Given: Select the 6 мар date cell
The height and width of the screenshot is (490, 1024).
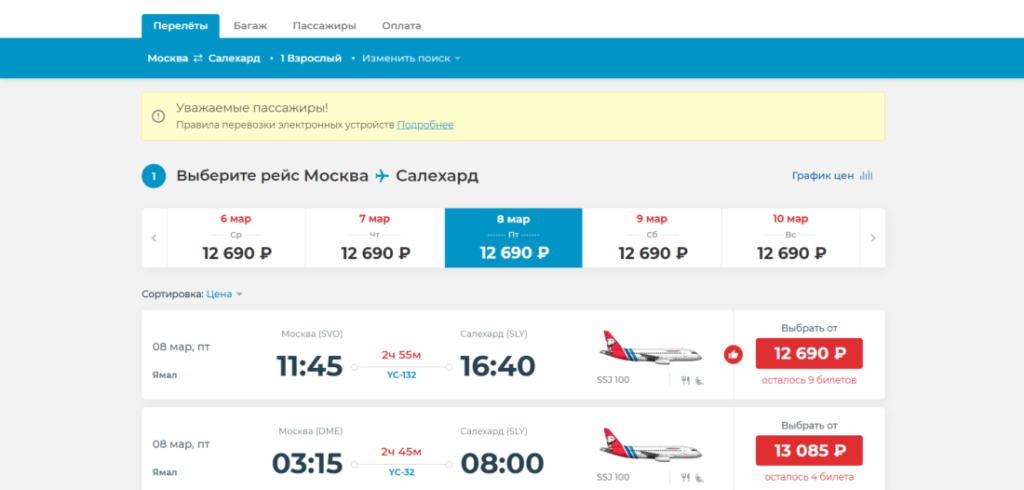Looking at the screenshot, I should pyautogui.click(x=236, y=238).
